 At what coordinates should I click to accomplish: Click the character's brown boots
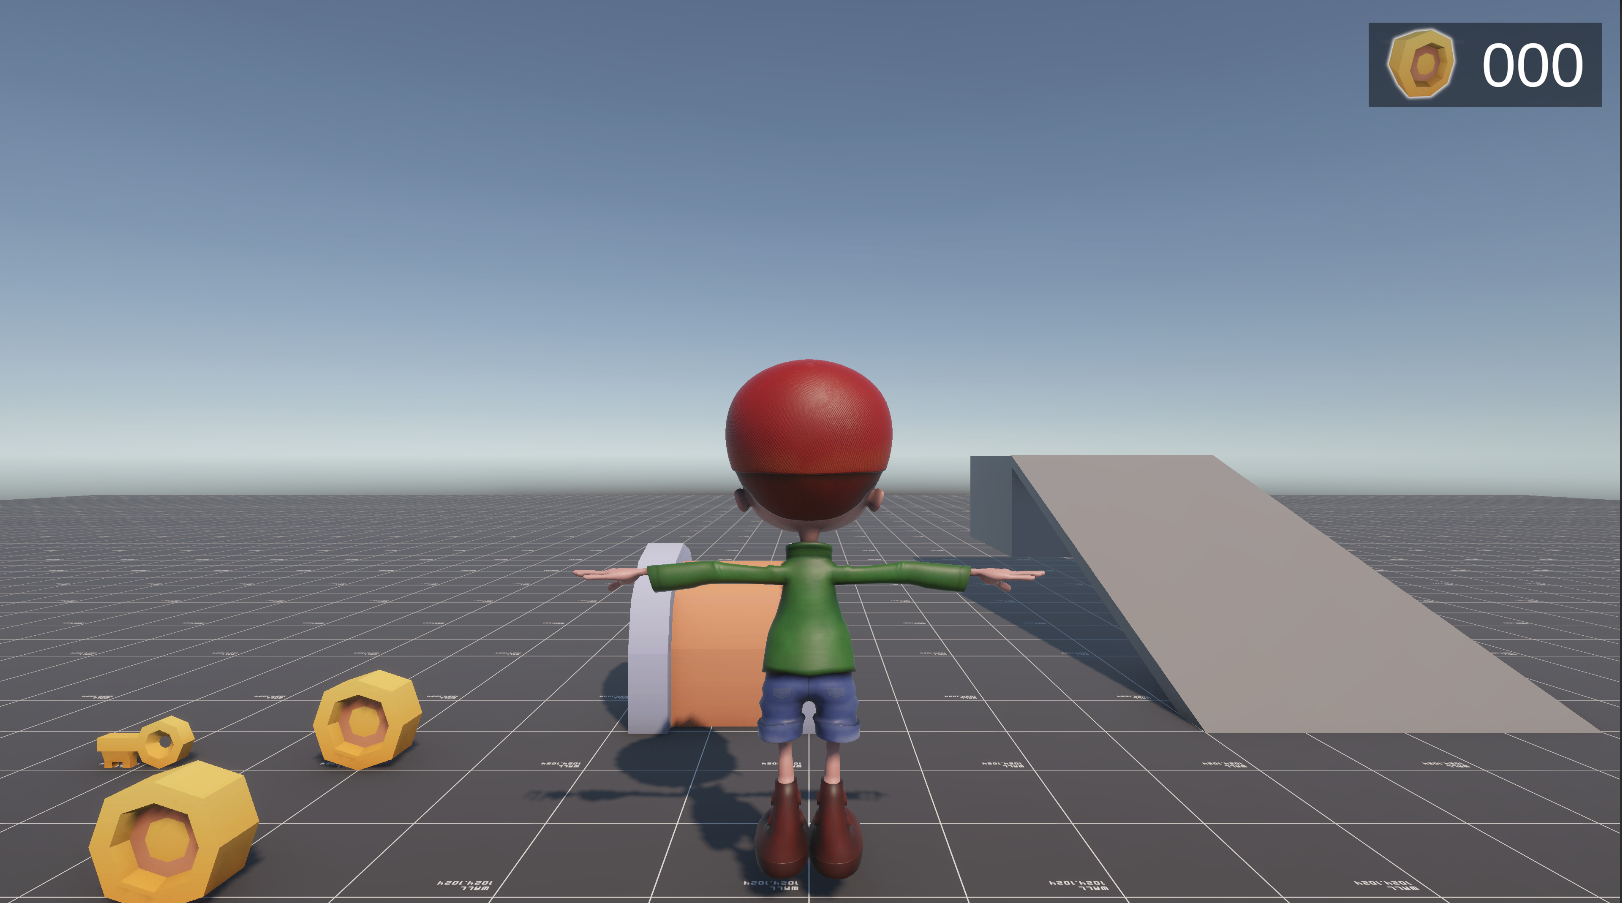(810, 828)
